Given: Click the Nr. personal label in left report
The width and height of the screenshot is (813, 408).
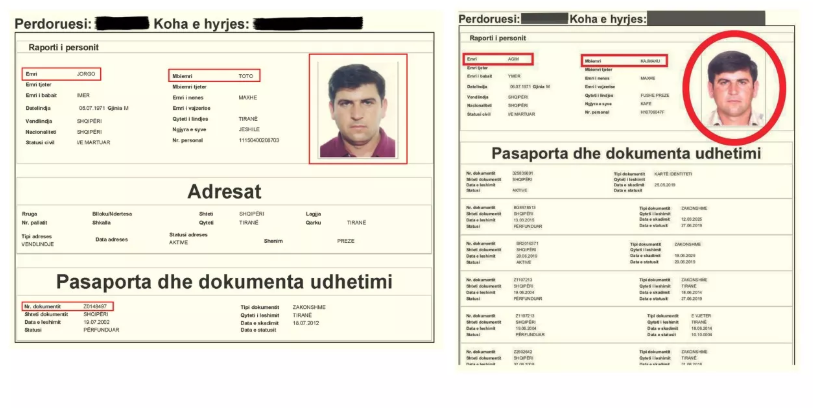Looking at the screenshot, I should click(x=188, y=140).
